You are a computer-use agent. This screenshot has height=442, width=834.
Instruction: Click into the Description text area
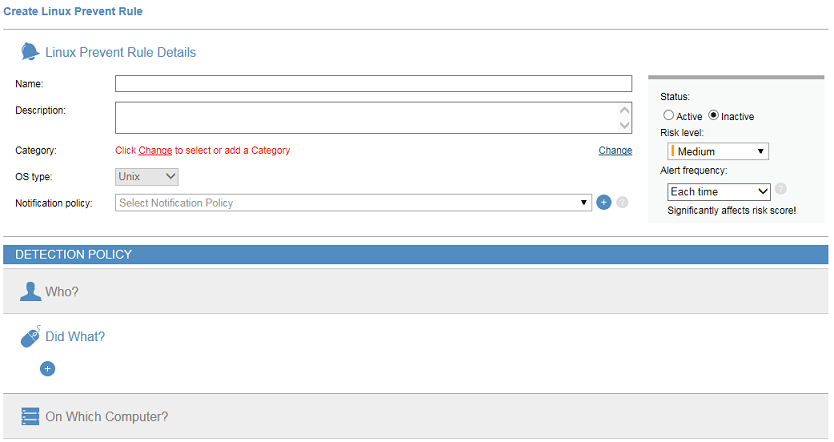tap(366, 117)
